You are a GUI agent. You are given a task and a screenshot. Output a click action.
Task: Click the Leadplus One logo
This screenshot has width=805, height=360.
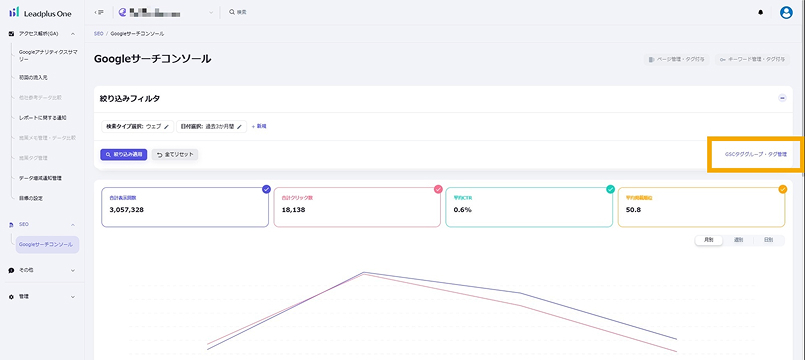pos(40,13)
